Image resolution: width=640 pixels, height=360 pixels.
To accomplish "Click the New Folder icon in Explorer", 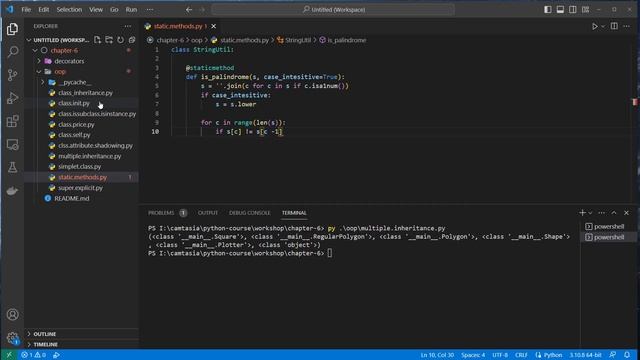I will tap(109, 40).
